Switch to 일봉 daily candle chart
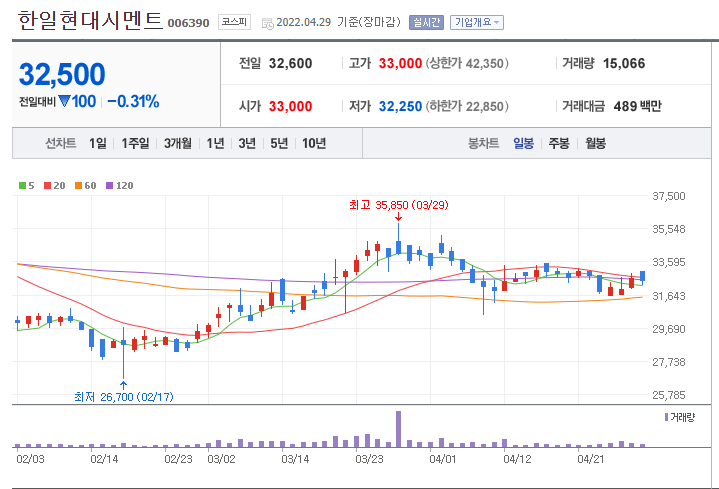This screenshot has width=719, height=489. 523,144
